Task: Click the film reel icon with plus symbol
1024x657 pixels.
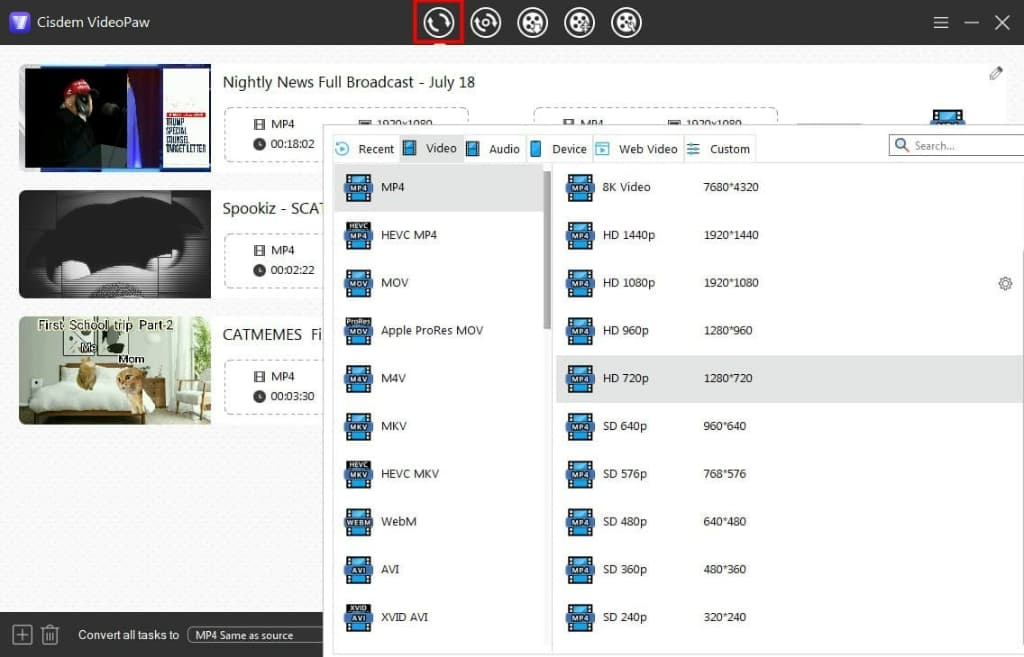Action: (x=579, y=21)
